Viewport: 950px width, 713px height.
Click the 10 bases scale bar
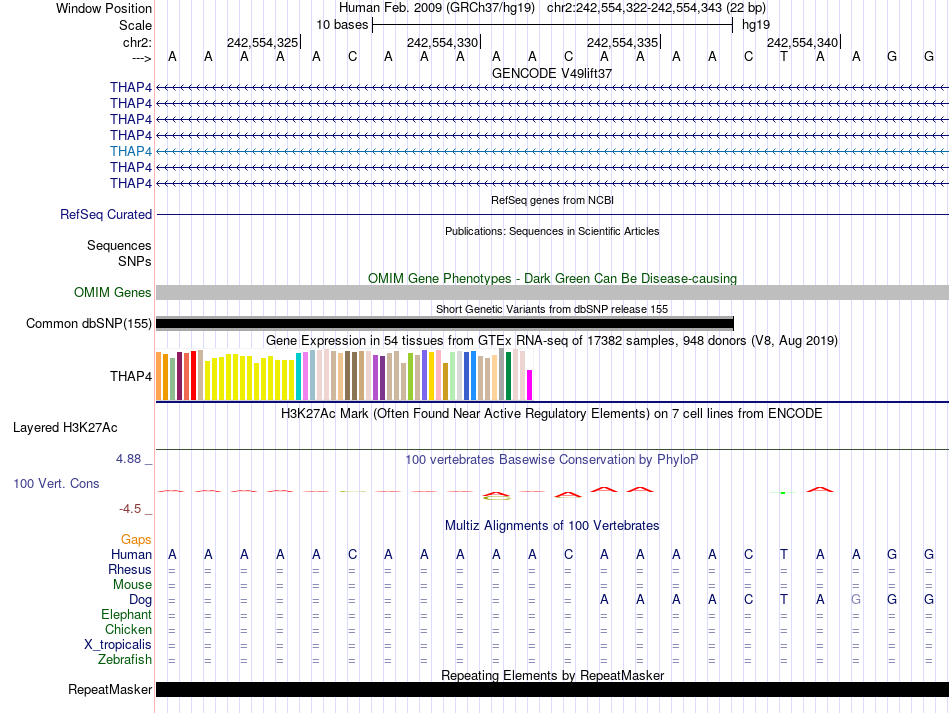tap(552, 24)
